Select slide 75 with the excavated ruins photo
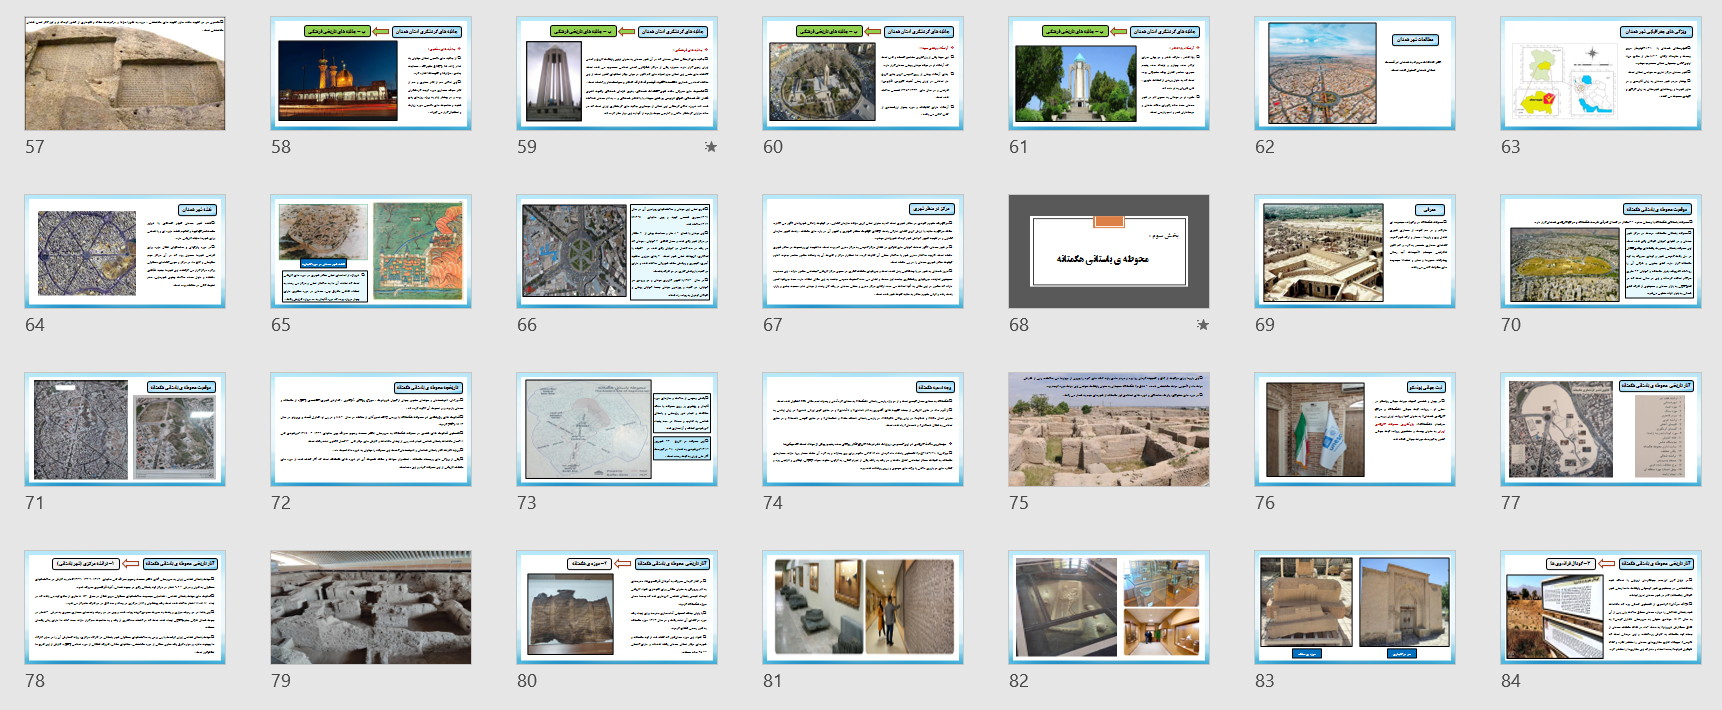Screen dimensions: 1722x710 click(x=1109, y=429)
